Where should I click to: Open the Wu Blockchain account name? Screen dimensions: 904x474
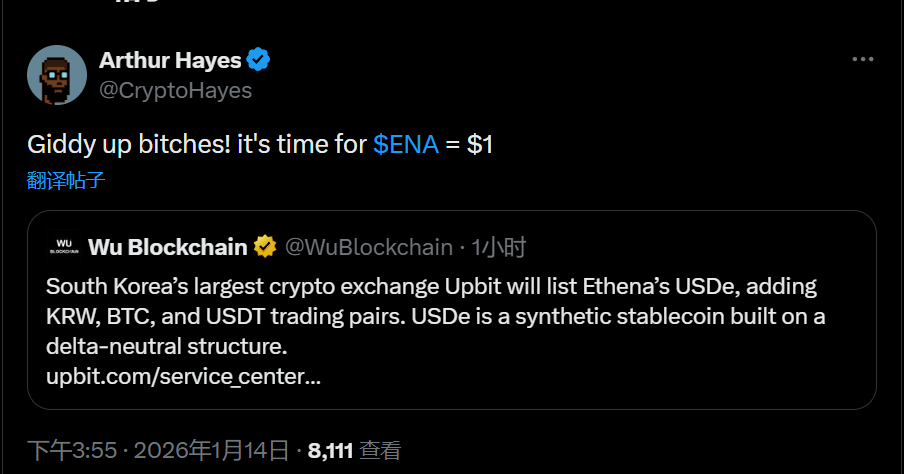click(168, 247)
